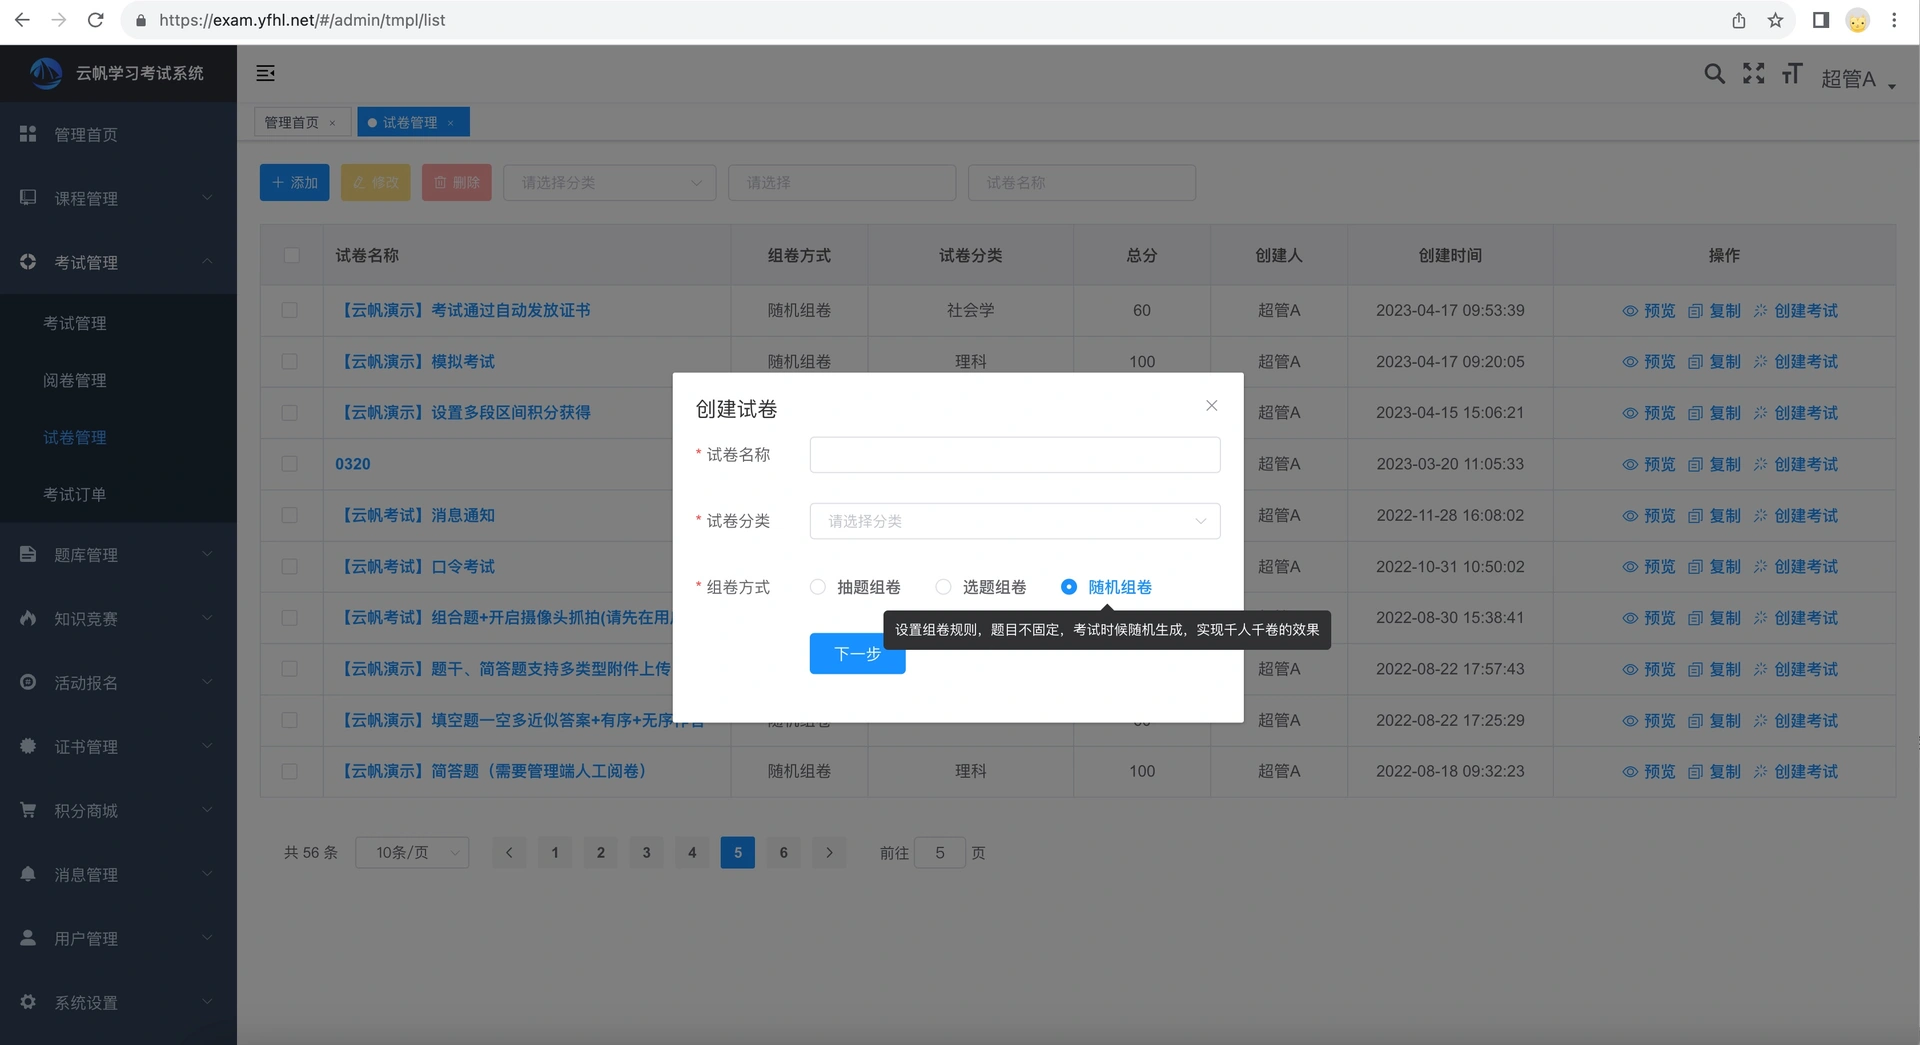This screenshot has height=1045, width=1920.
Task: Close the 管理首页 tab via its x
Action: [x=332, y=123]
